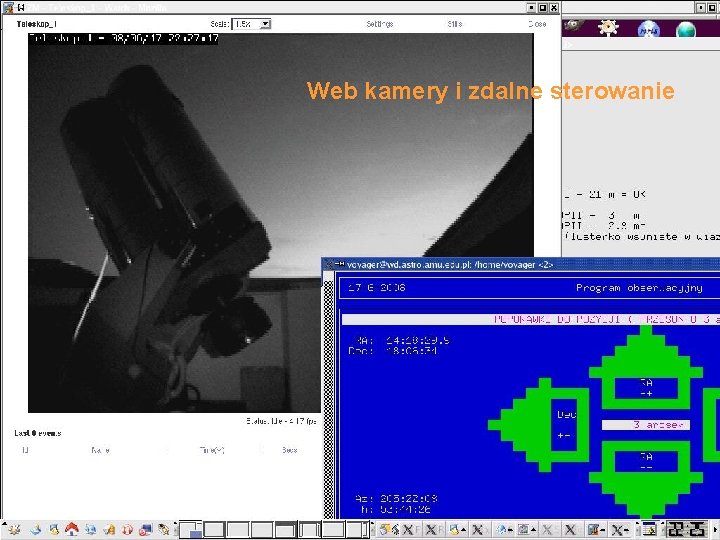Launch the red headphones icon in panel
720x540 pixels.
click(x=127, y=530)
